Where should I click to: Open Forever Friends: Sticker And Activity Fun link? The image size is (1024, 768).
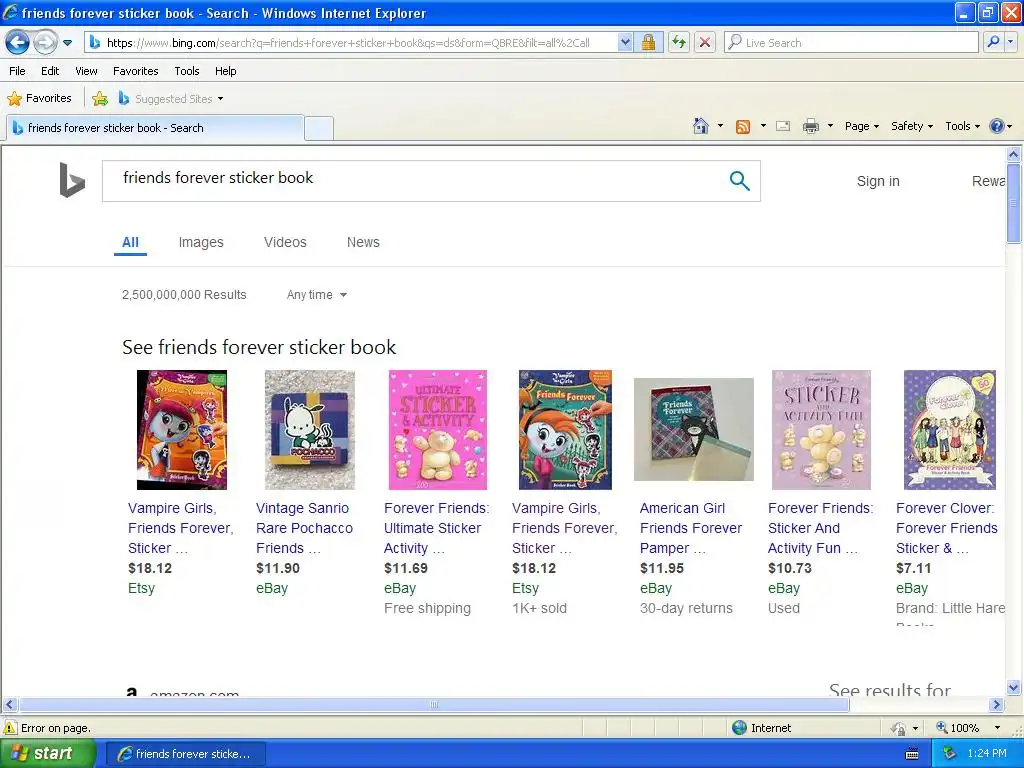(x=820, y=528)
